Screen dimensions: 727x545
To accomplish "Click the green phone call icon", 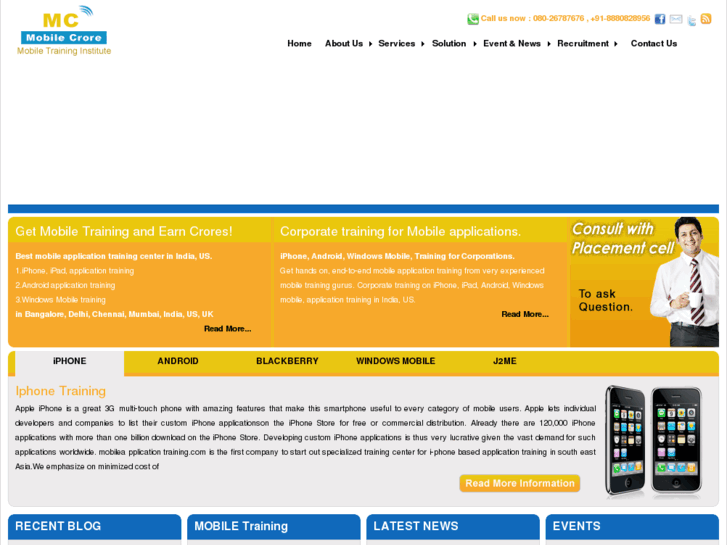I will 473,19.
